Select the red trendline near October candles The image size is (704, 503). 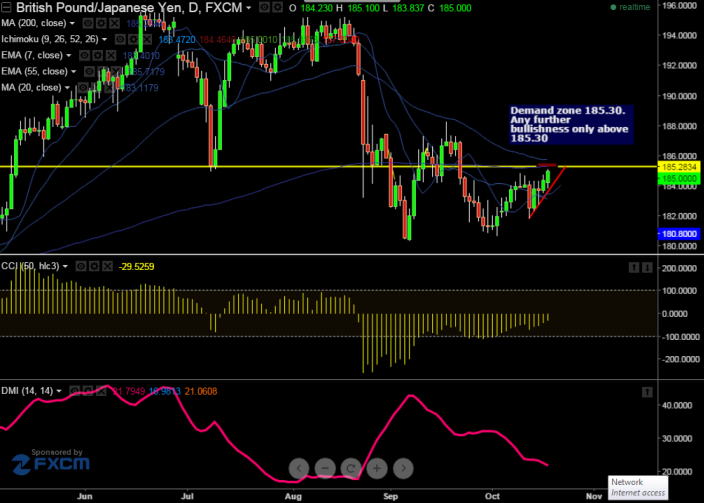(547, 193)
